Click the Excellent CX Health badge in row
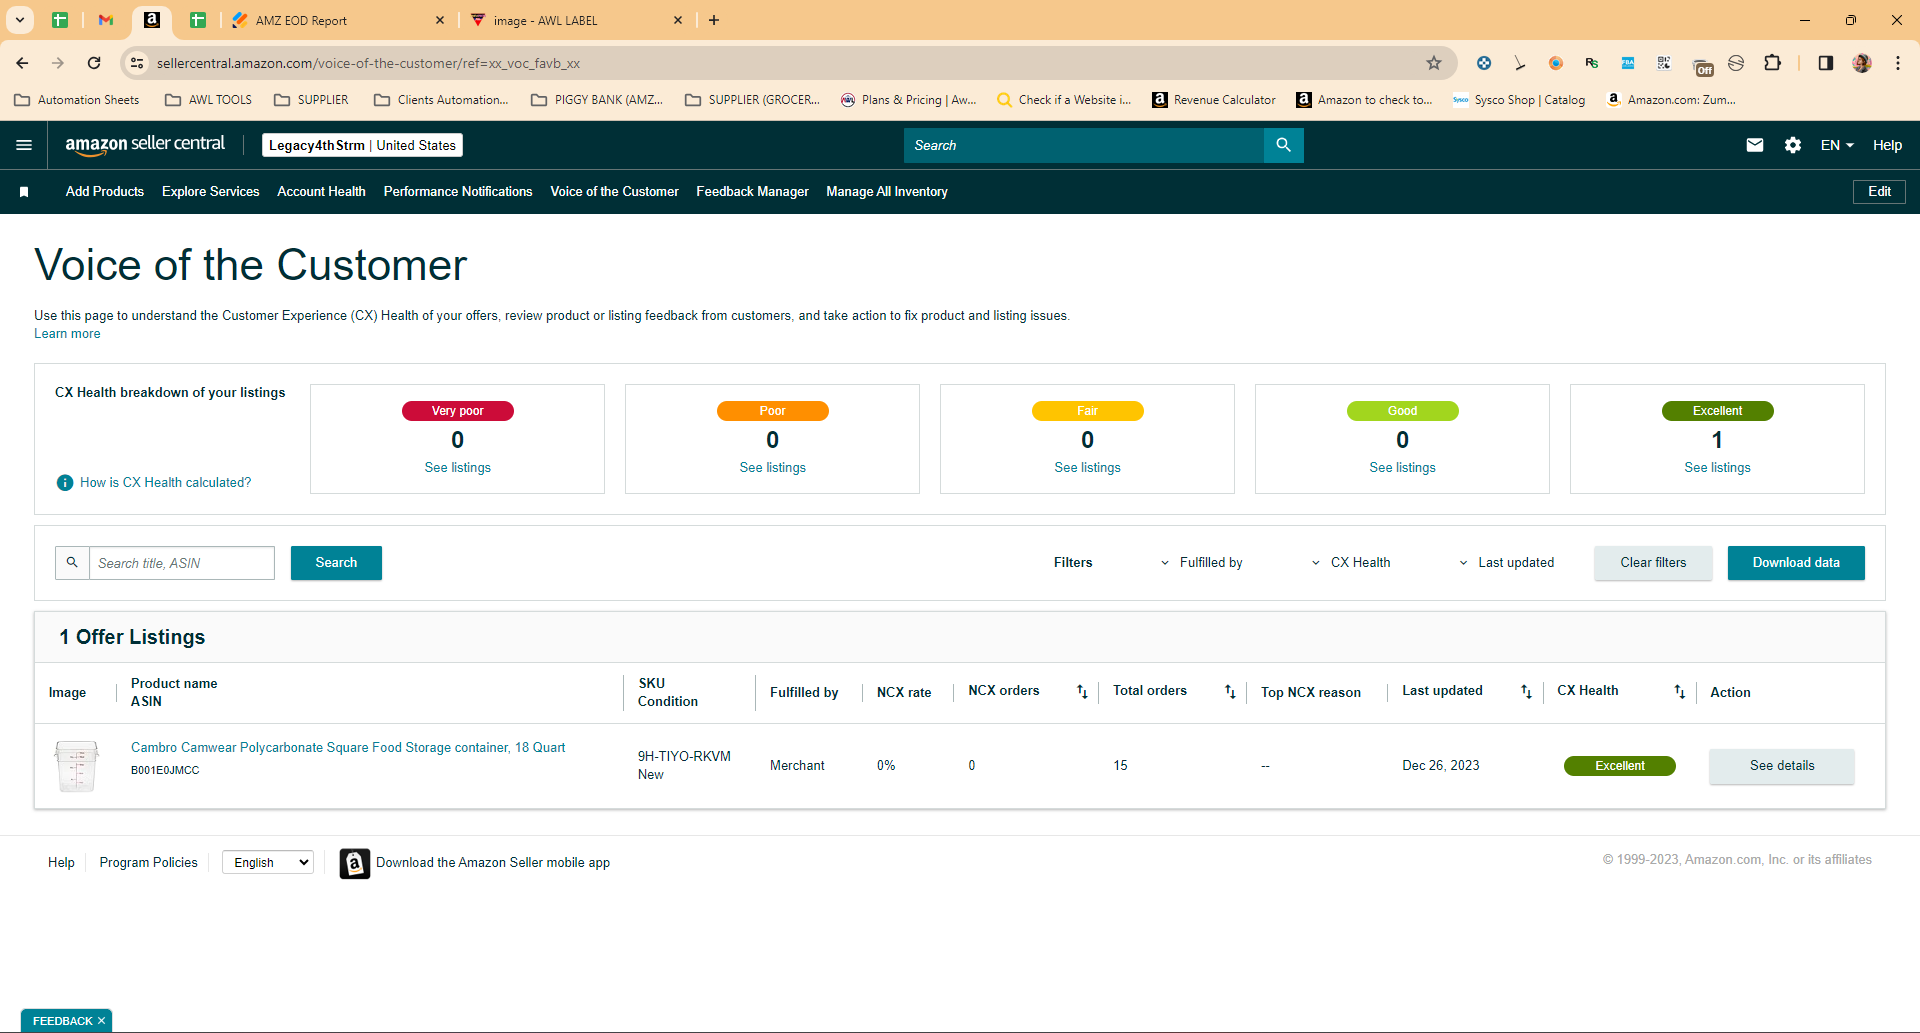1920x1033 pixels. coord(1620,766)
